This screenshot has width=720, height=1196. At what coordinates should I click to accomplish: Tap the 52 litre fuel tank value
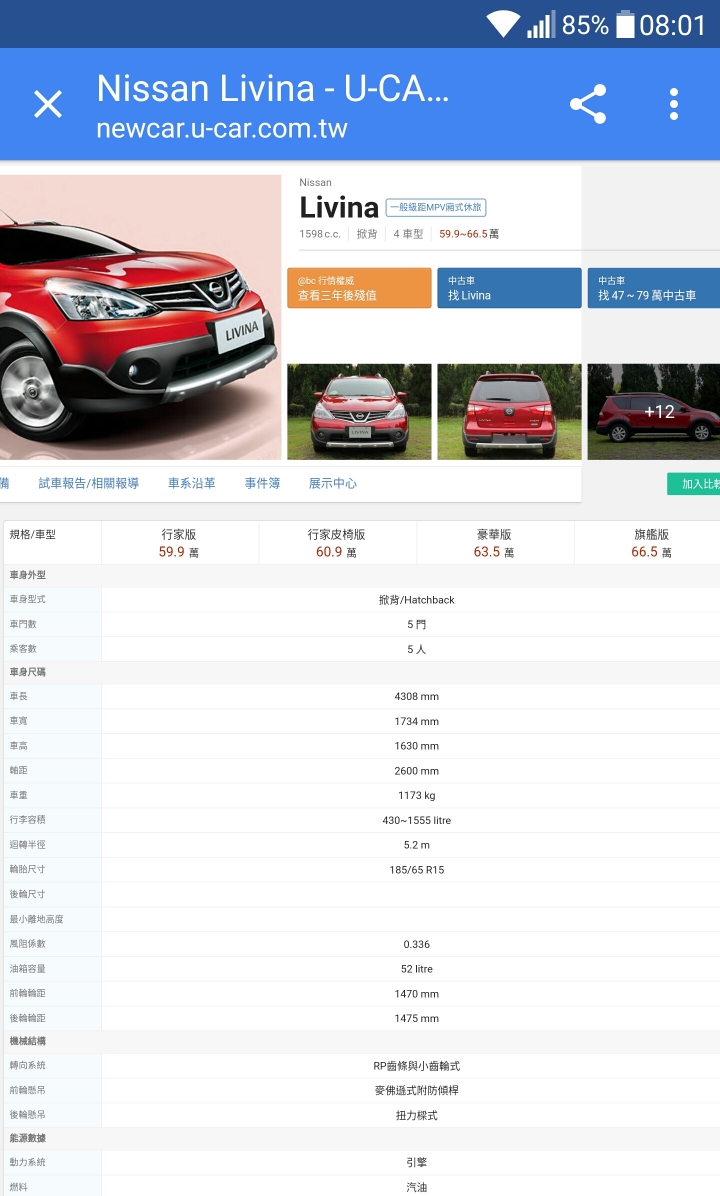(416, 969)
